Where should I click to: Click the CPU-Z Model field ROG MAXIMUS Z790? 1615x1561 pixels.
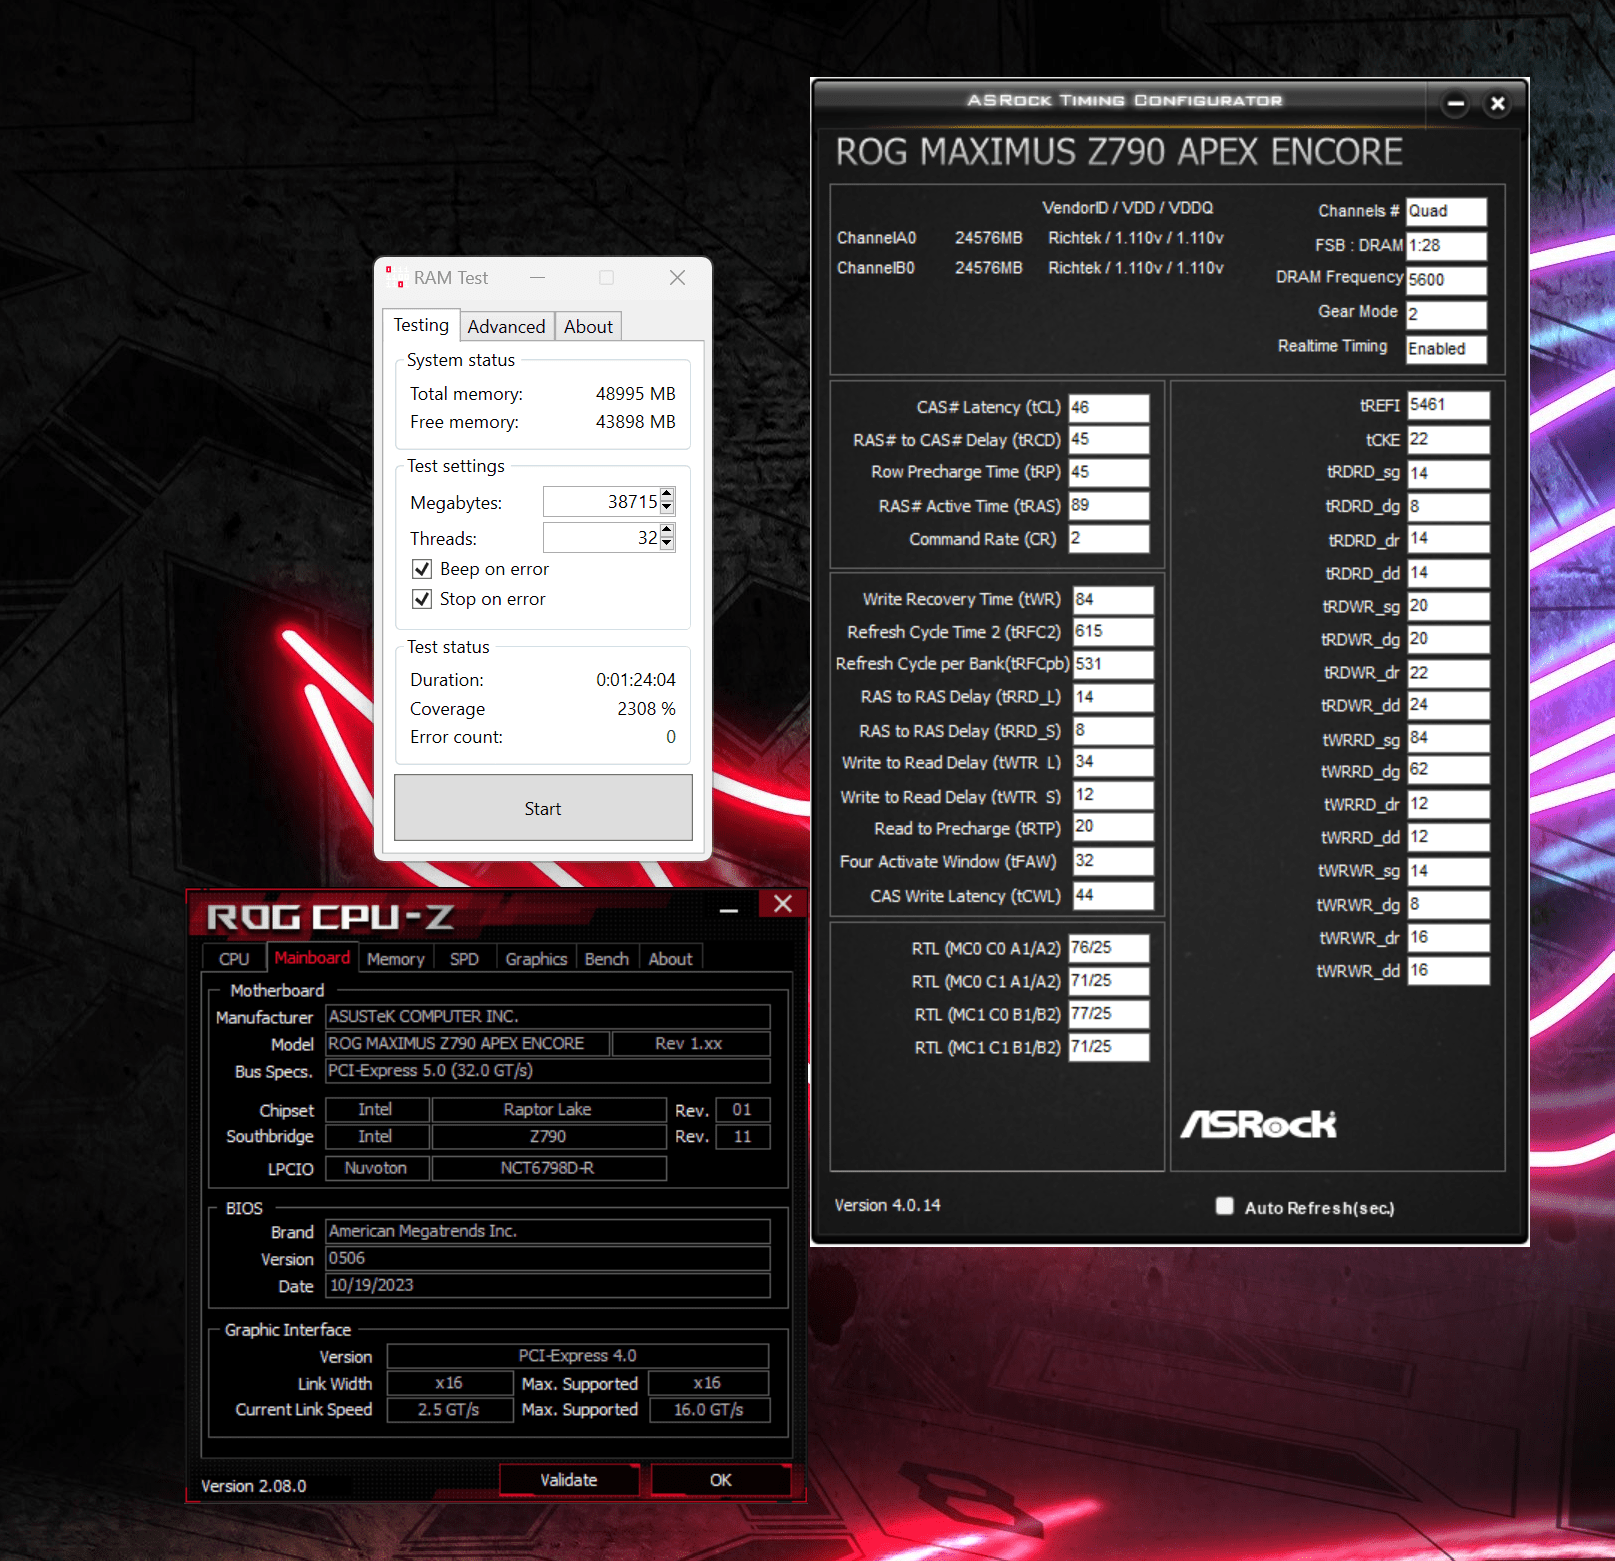point(468,1044)
